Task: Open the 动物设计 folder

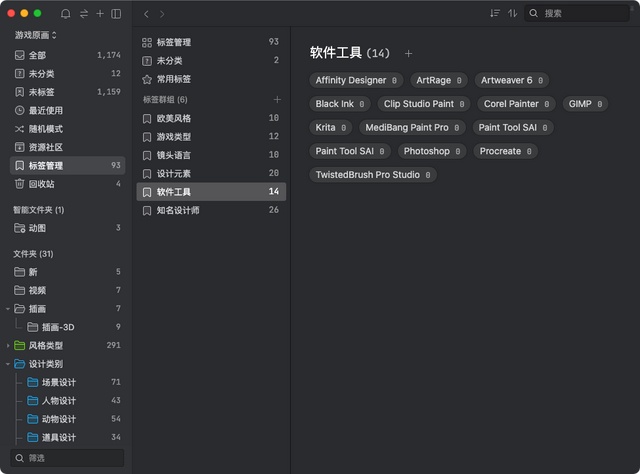Action: pyautogui.click(x=67, y=419)
